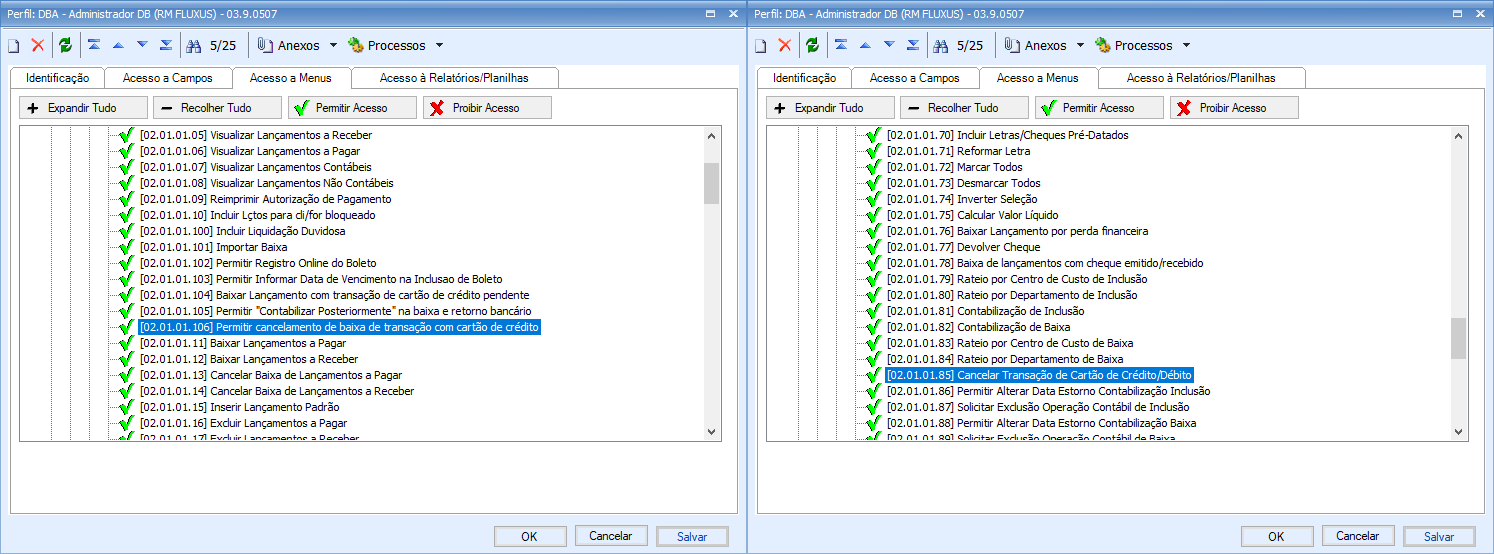This screenshot has width=1494, height=554.
Task: Click Expandir Tudo in left window
Action: [x=83, y=108]
